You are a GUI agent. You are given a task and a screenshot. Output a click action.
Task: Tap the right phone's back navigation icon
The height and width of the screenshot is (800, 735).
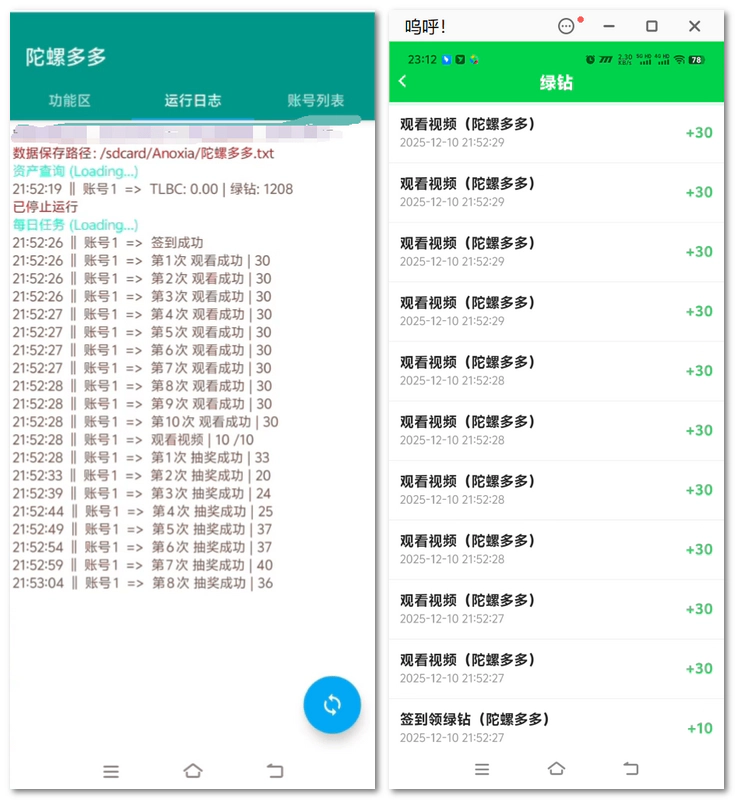click(630, 768)
